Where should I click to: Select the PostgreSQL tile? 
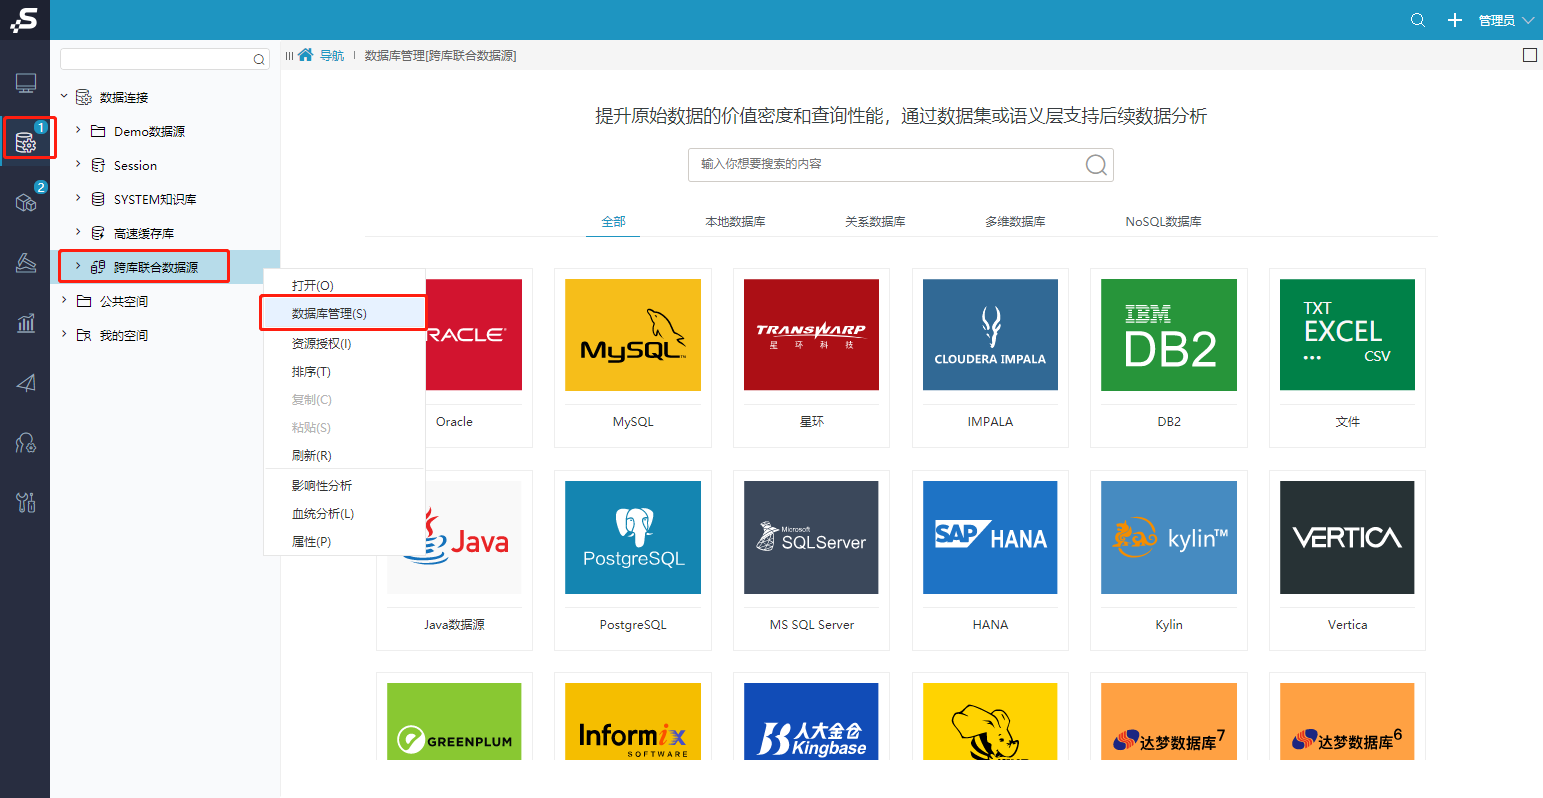(x=633, y=560)
